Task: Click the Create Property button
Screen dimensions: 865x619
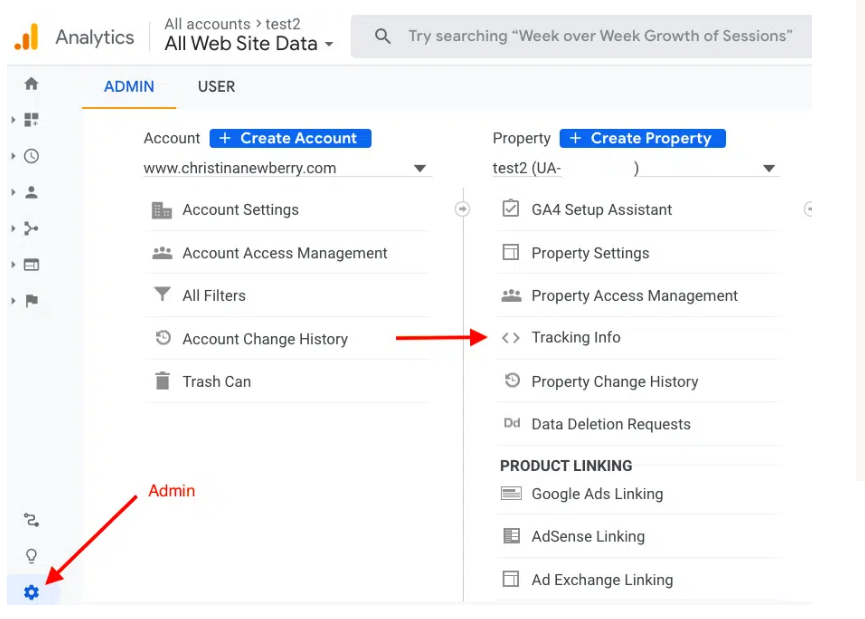Action: pyautogui.click(x=642, y=138)
